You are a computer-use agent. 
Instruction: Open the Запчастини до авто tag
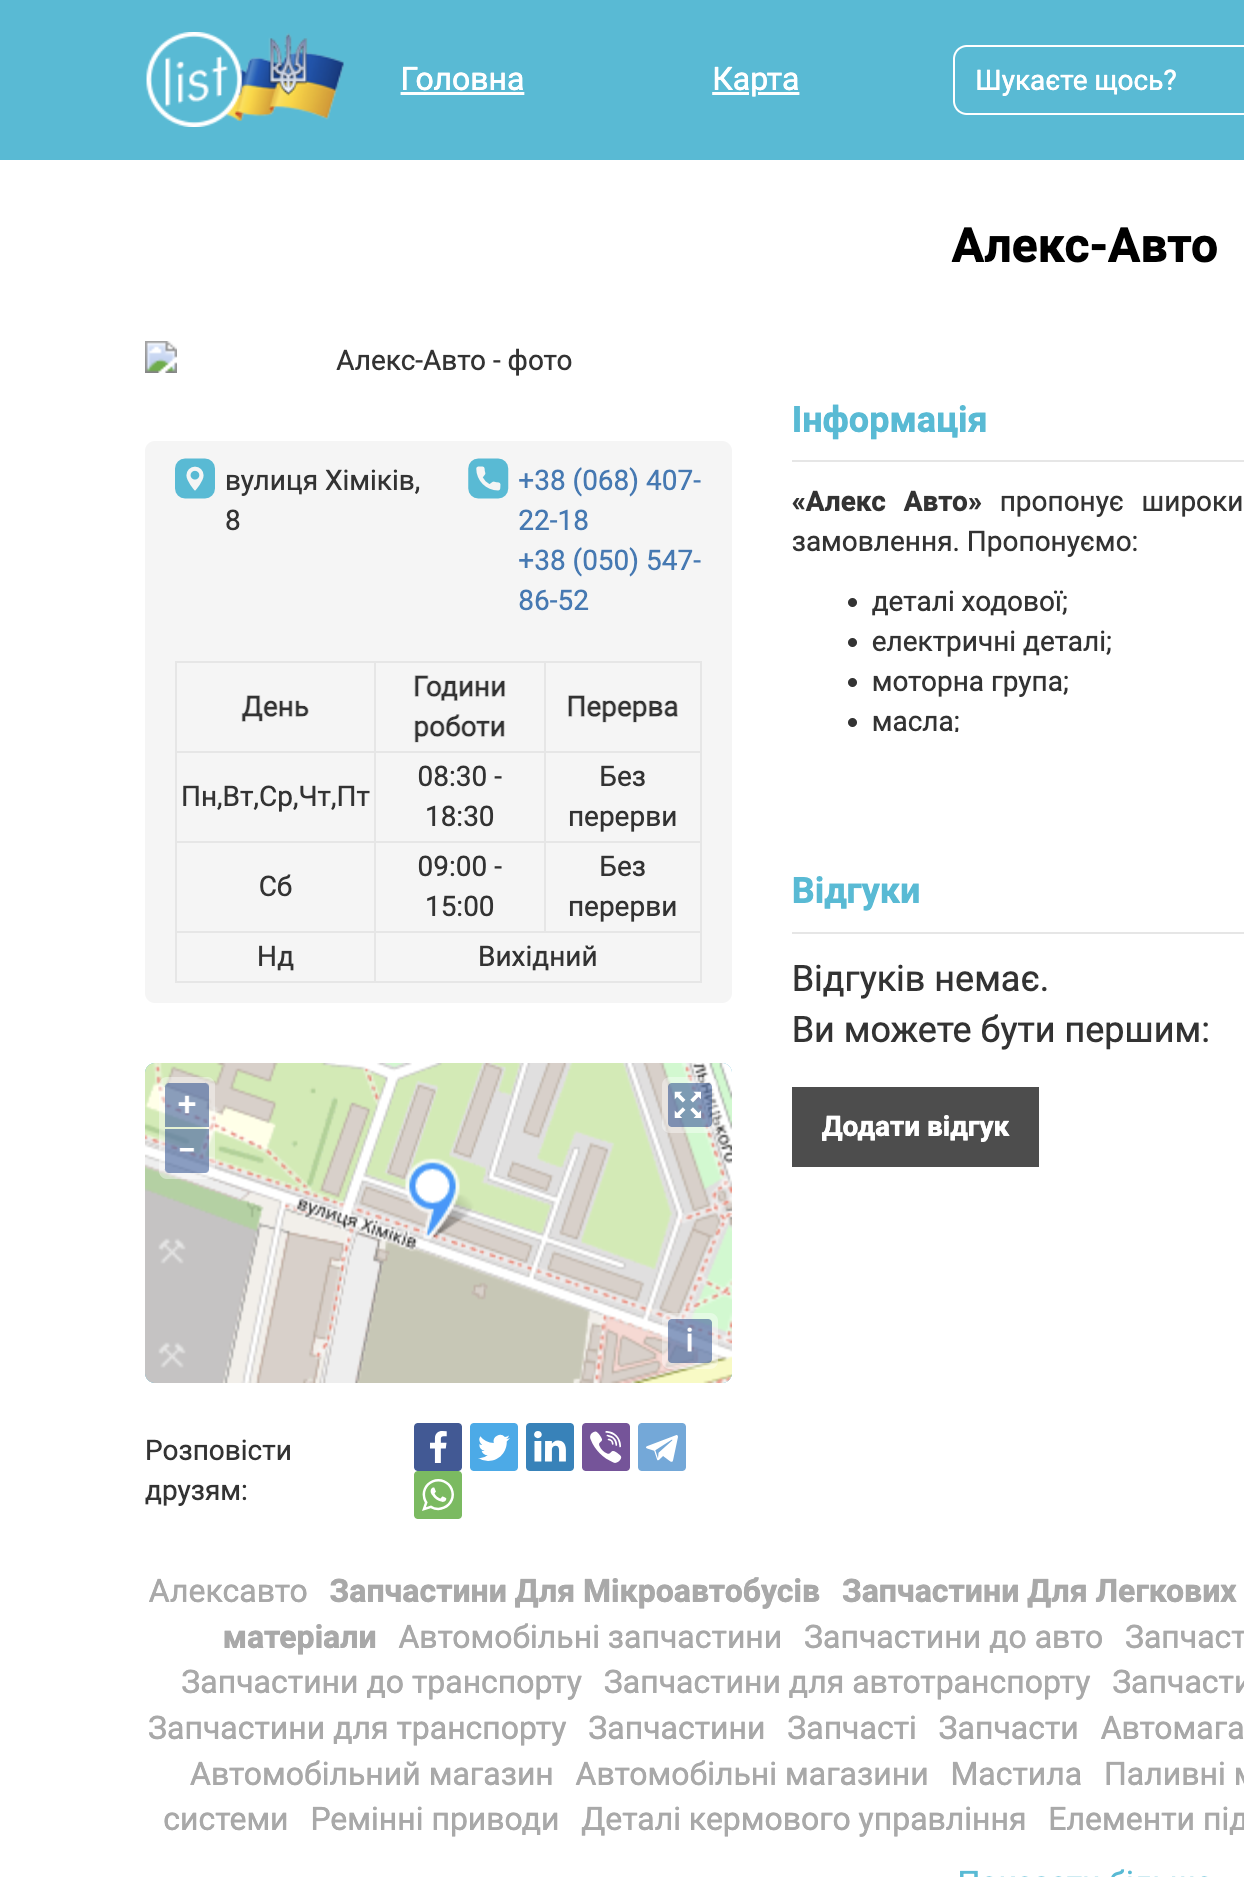coord(953,1637)
